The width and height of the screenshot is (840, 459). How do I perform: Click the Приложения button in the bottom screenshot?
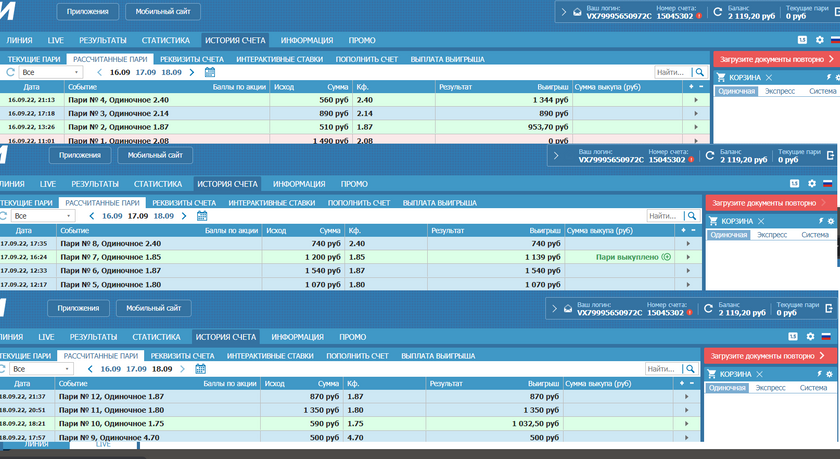78,308
